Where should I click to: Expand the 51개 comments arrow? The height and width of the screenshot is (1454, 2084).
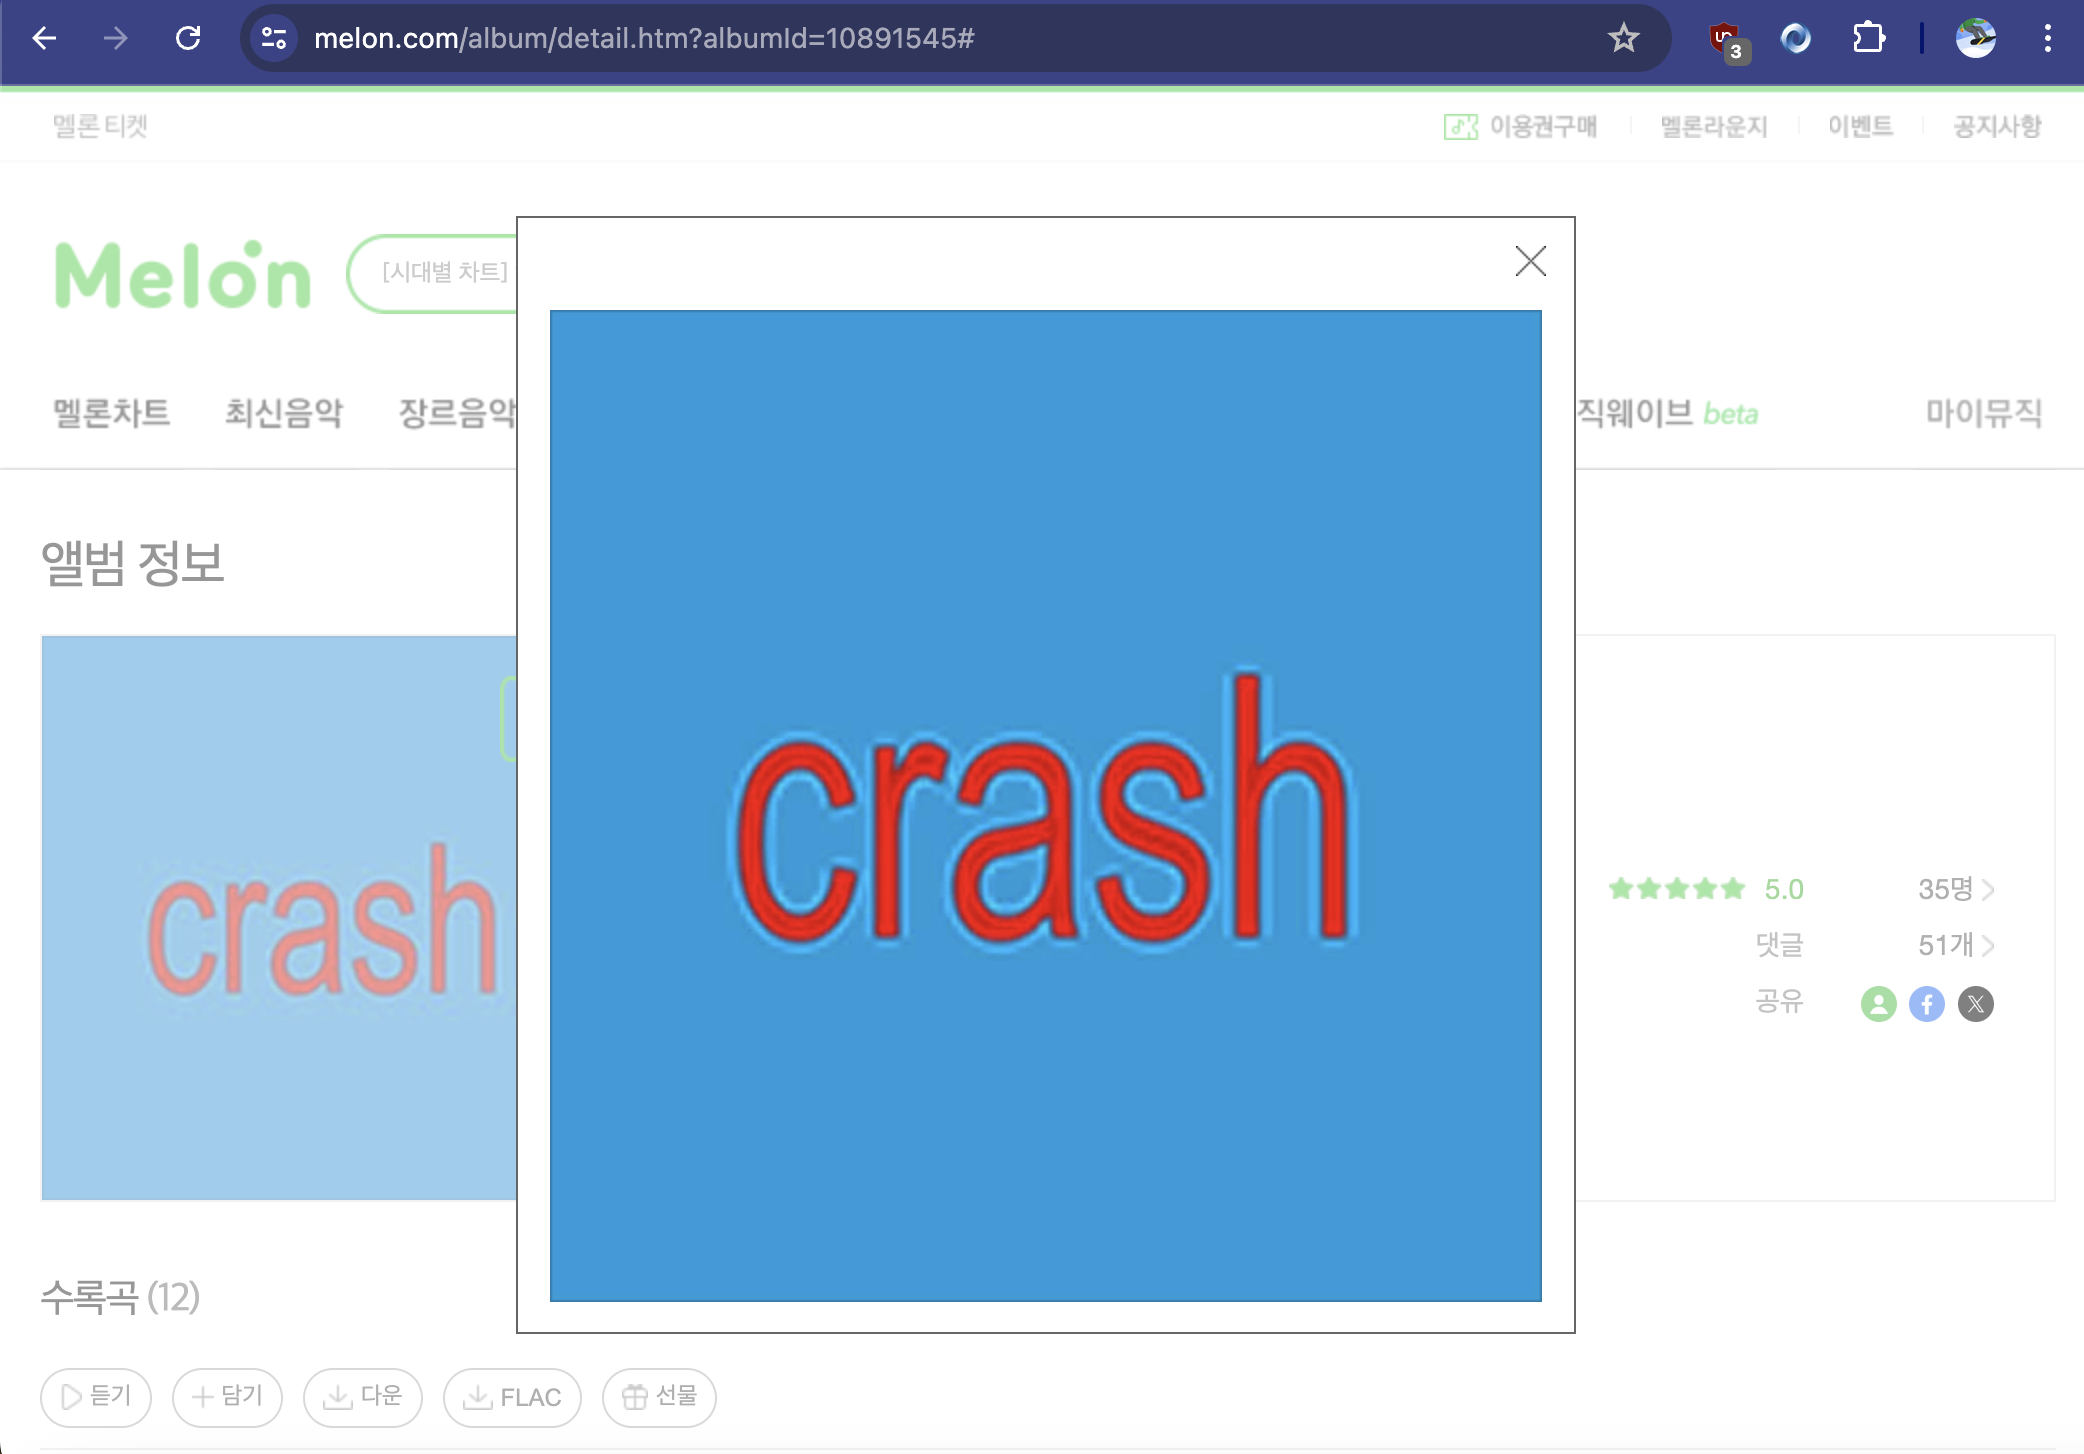[1987, 945]
